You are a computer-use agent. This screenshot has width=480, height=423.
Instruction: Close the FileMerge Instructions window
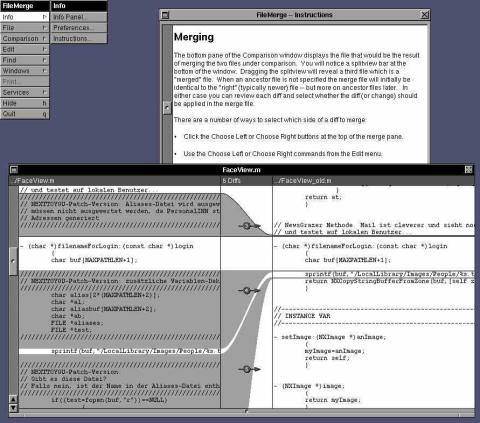(x=425, y=15)
